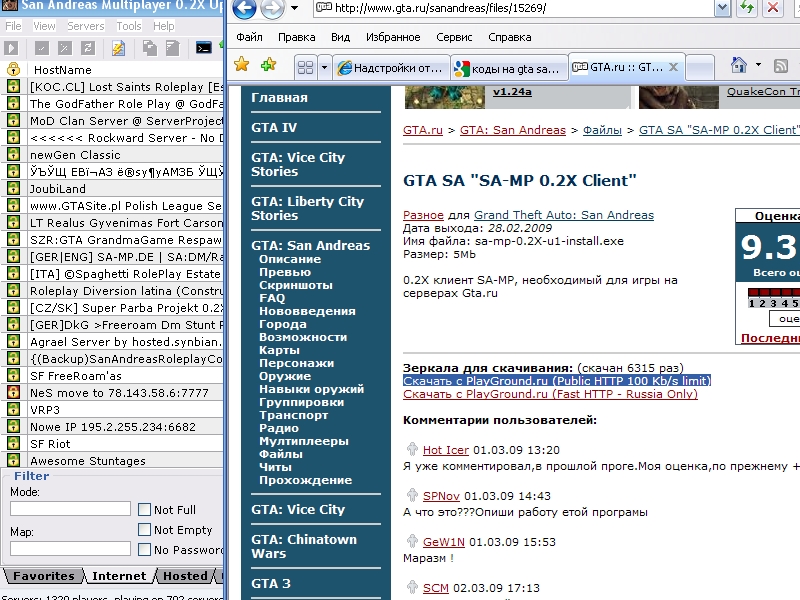Click the browser Forward arrow button
800x600 pixels.
(x=272, y=8)
